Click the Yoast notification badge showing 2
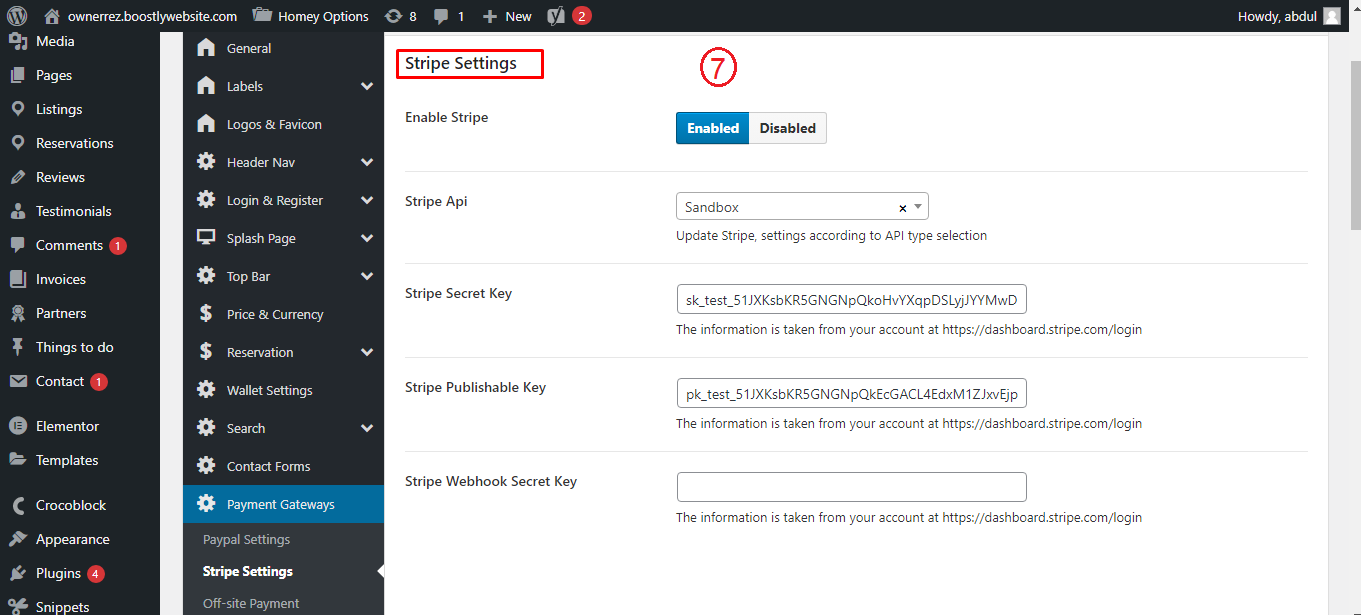 (582, 16)
